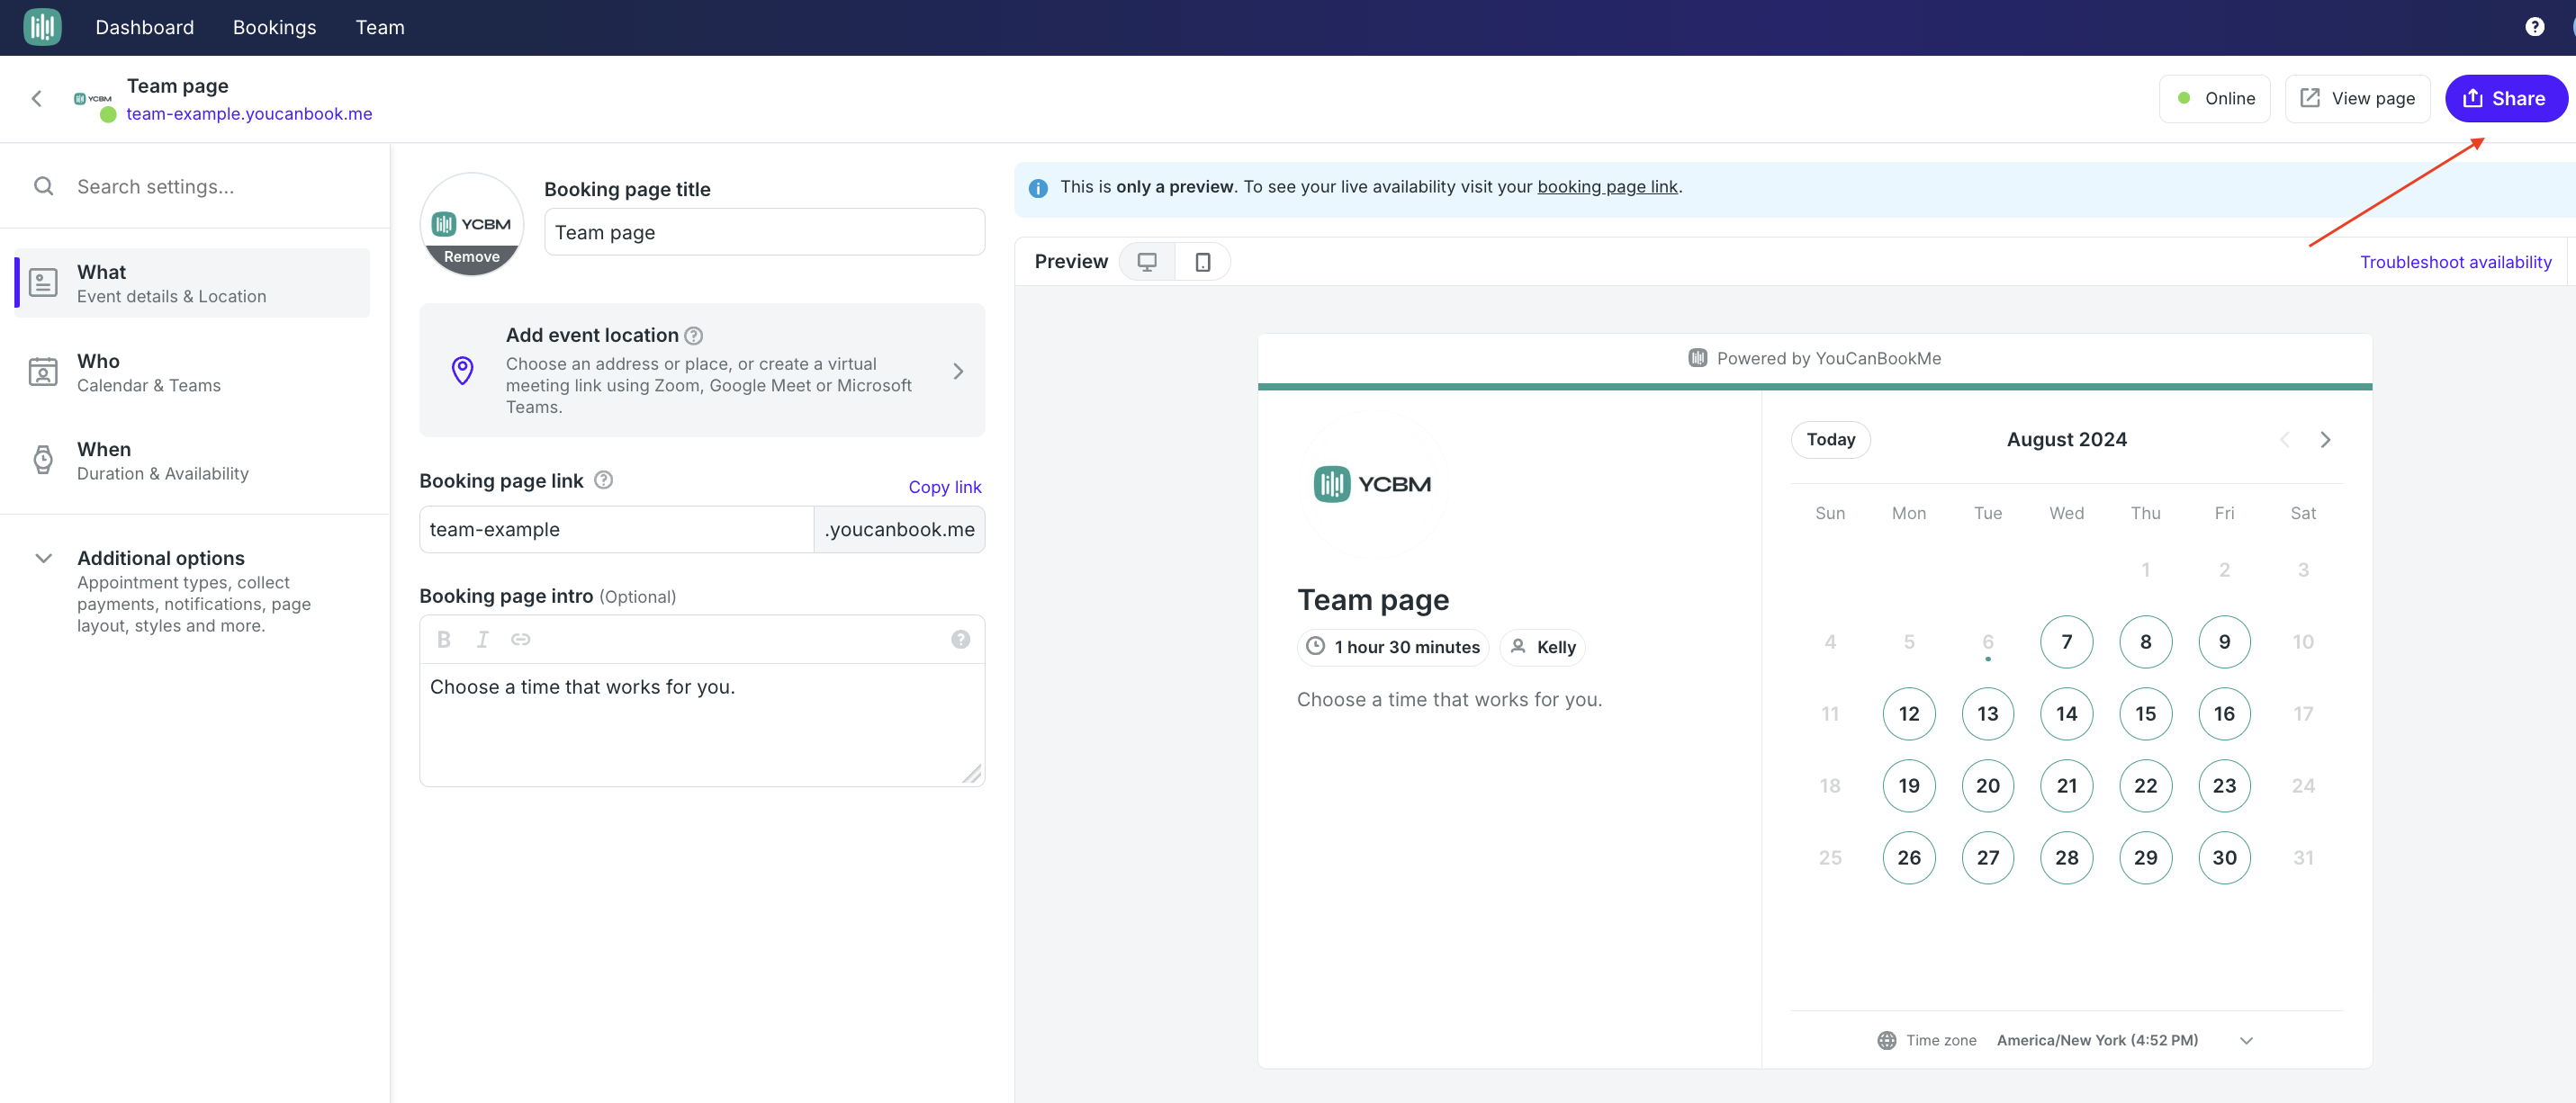This screenshot has width=2576, height=1103.
Task: Select the When duration and availability section
Action: [x=192, y=460]
